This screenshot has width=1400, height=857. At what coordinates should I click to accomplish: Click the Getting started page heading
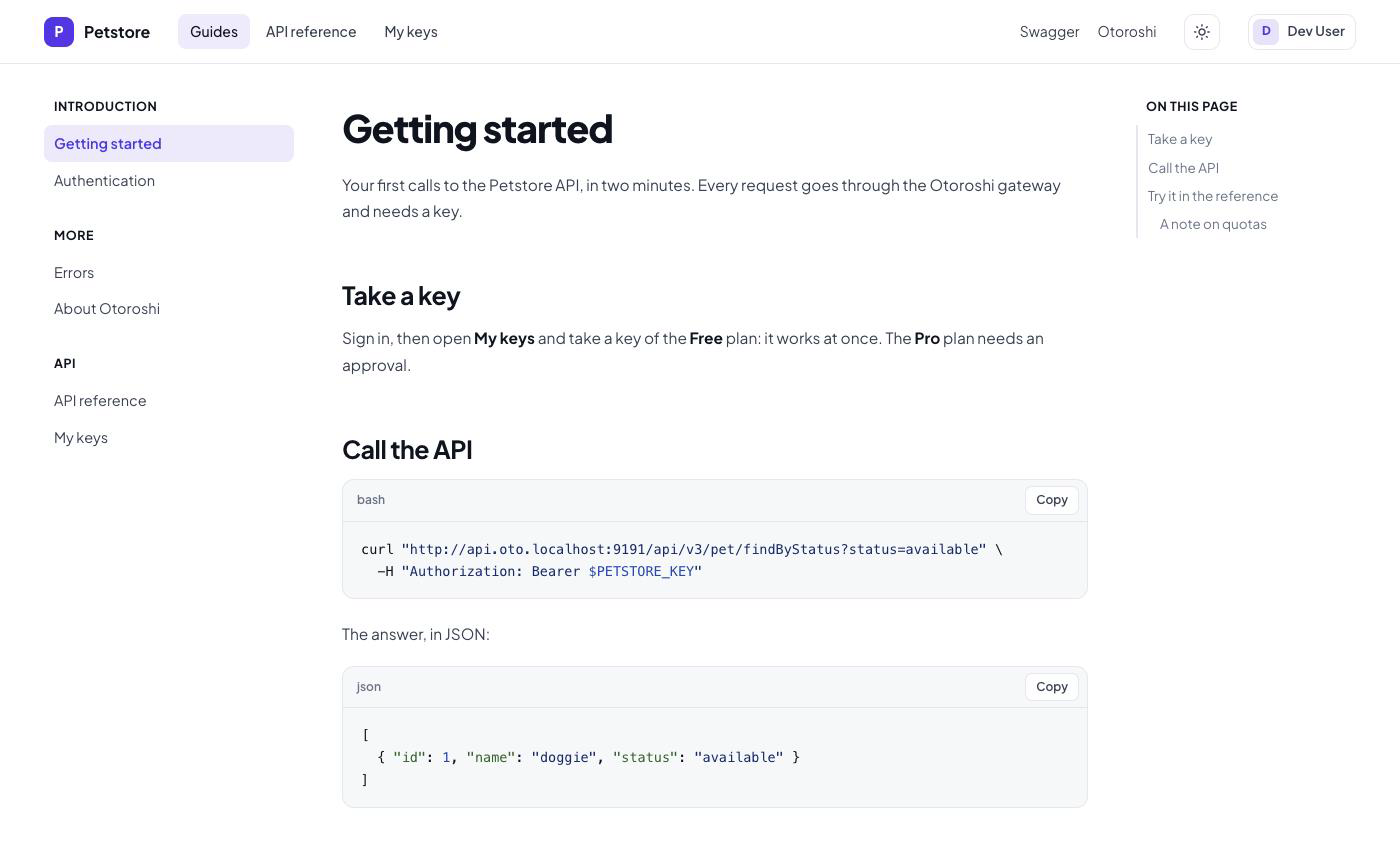[477, 129]
